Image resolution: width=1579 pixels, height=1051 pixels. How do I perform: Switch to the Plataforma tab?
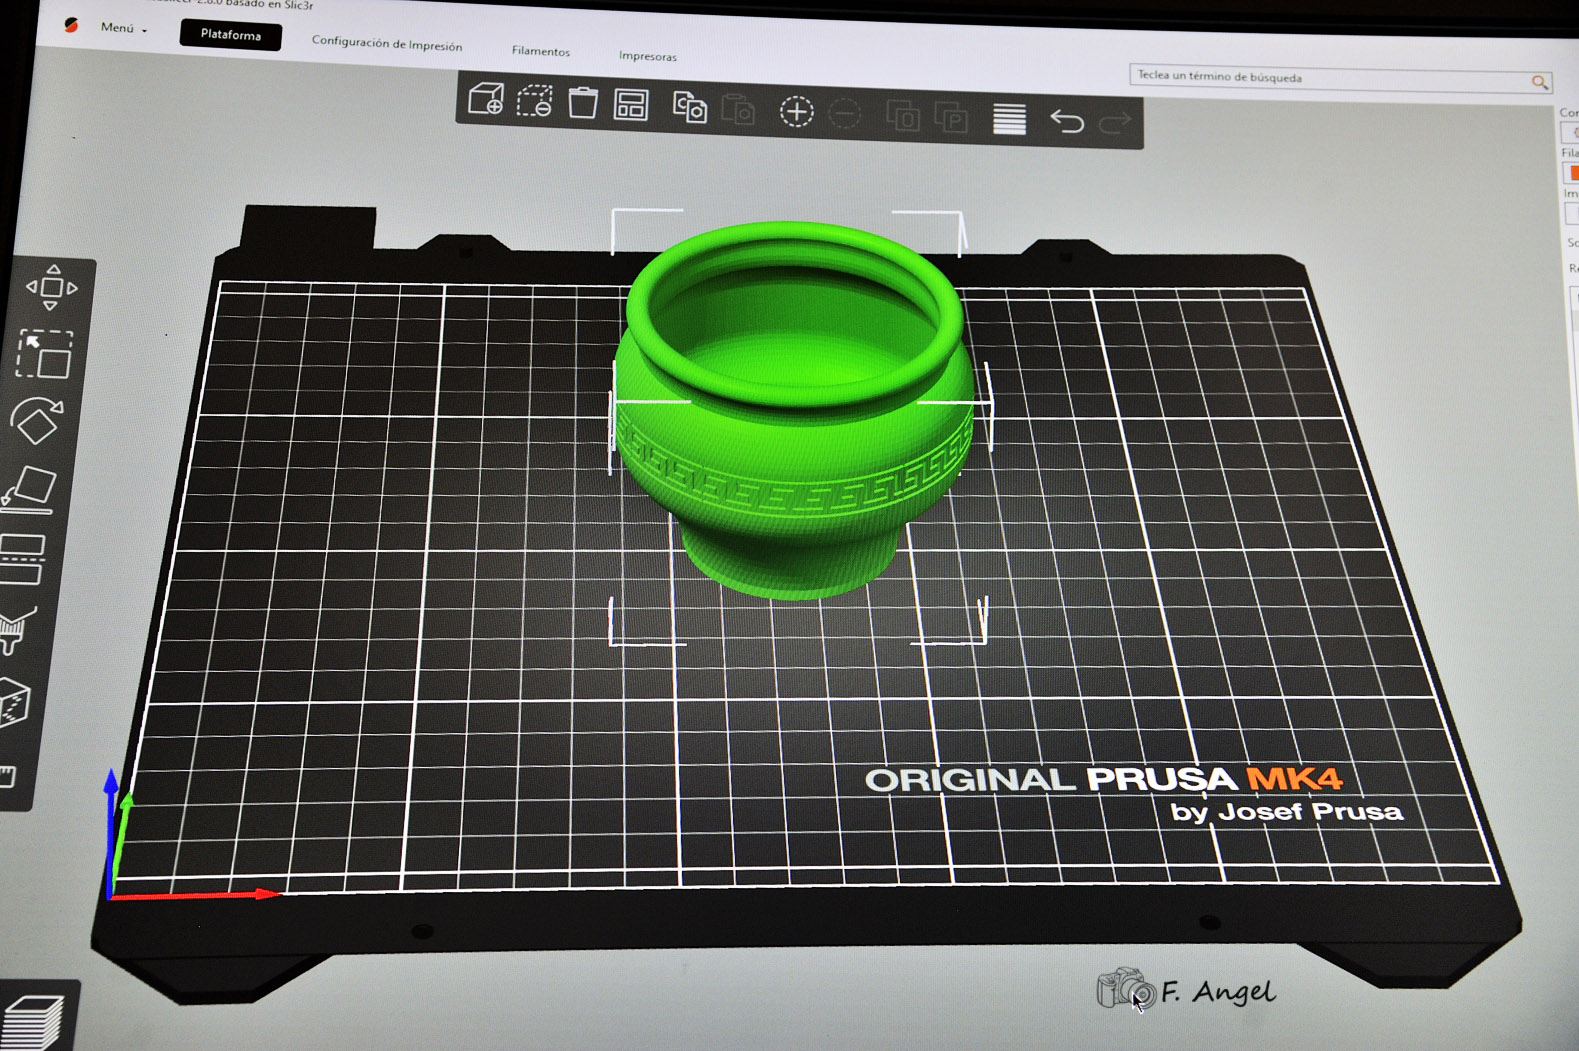coord(231,35)
